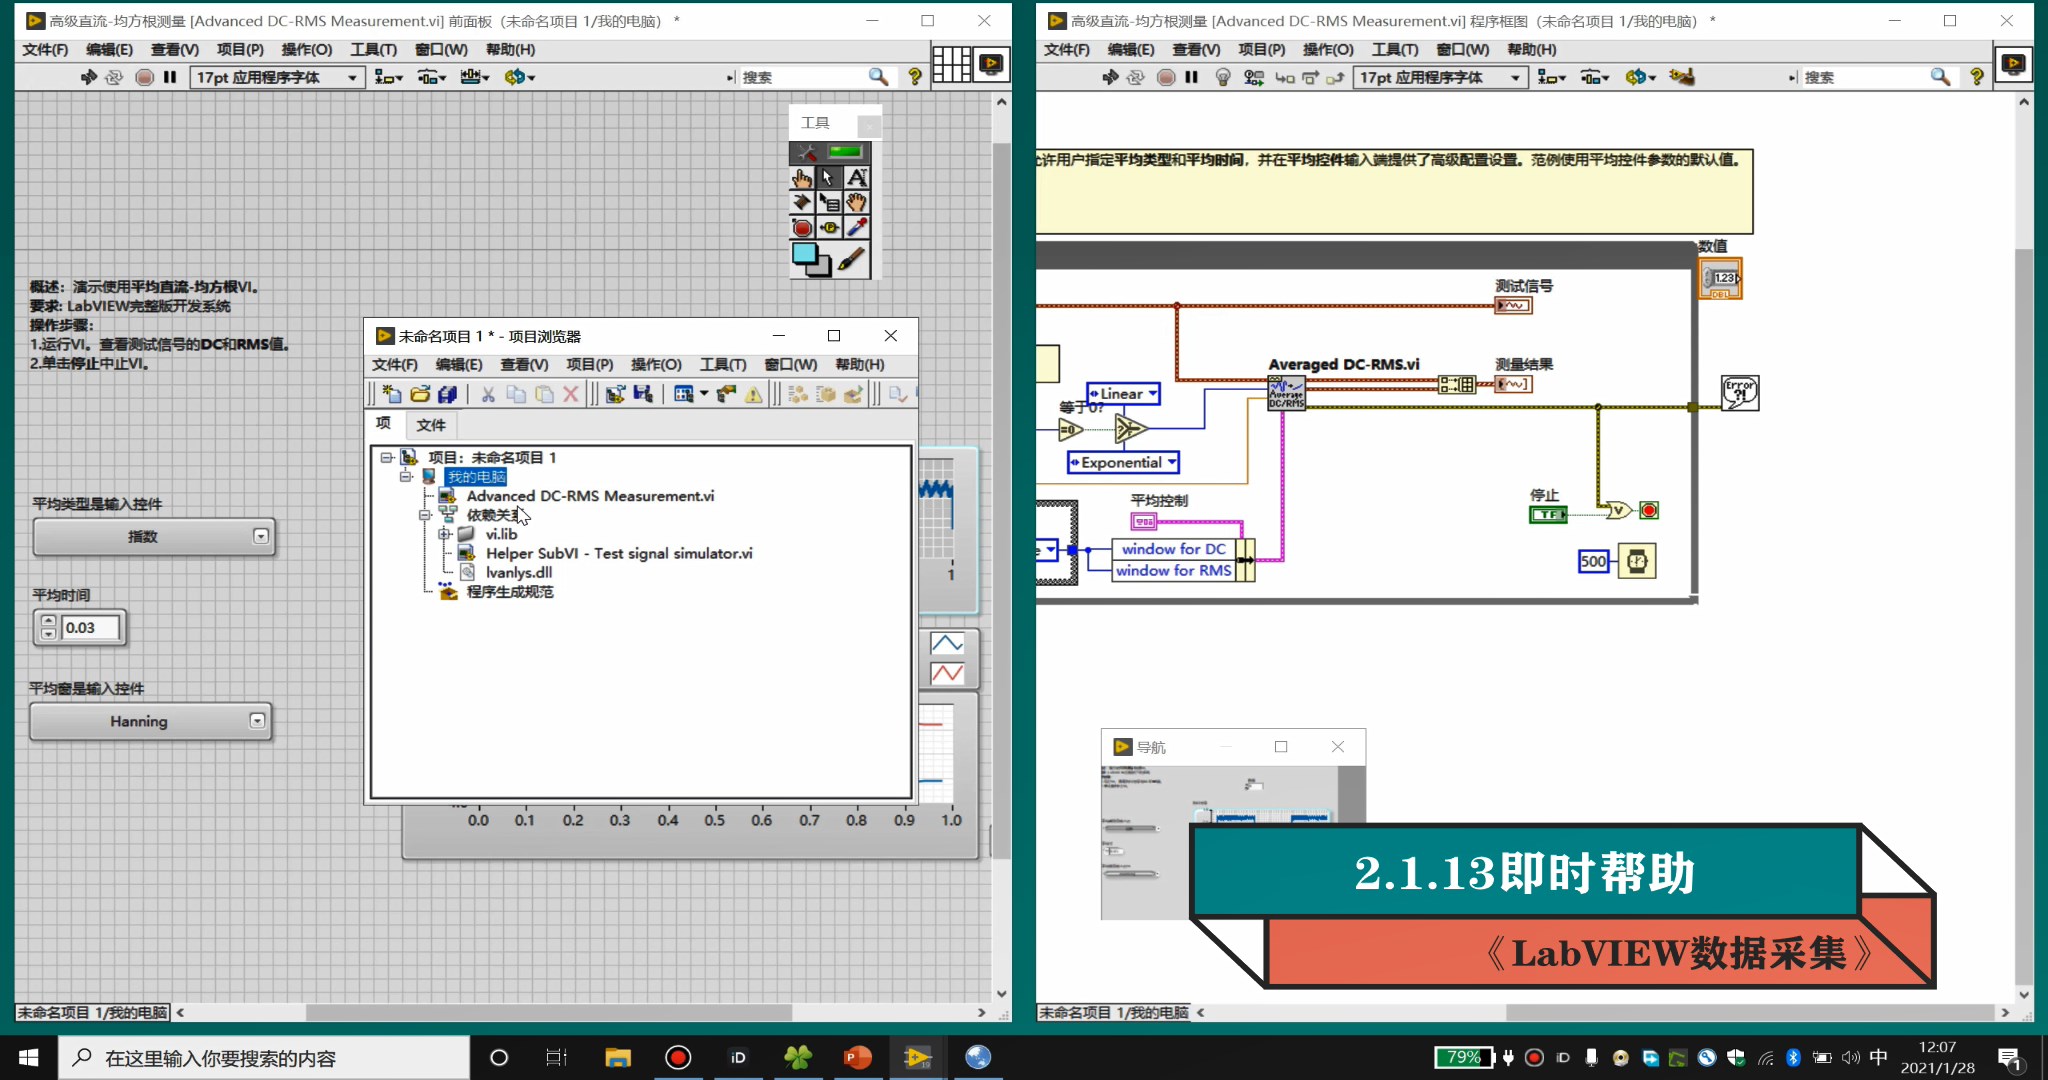Click the clean up diagram broom icon

click(1682, 77)
